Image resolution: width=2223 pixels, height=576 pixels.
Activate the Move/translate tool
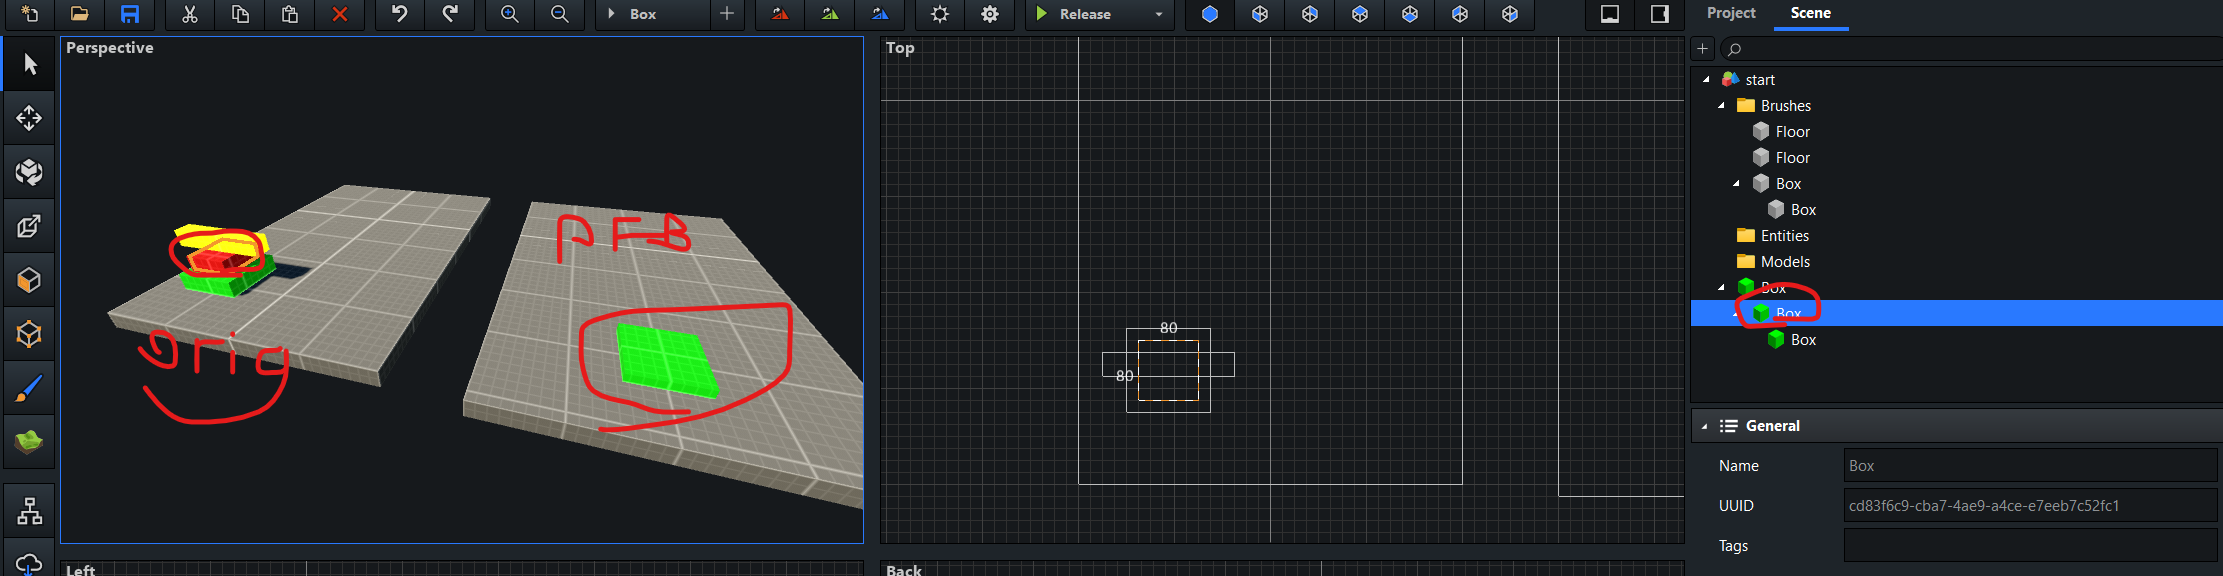point(29,118)
